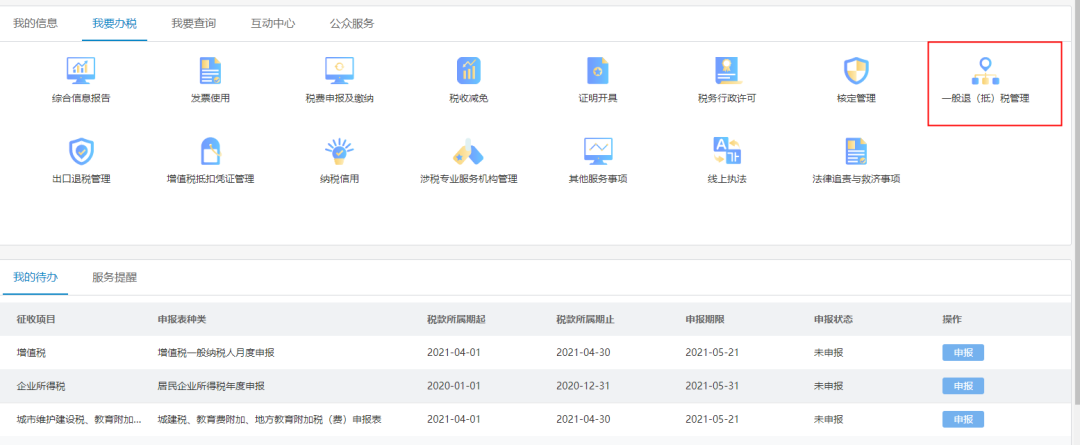The image size is (1080, 445).
Task: Switch to 服务提醒 tab
Action: [x=114, y=278]
